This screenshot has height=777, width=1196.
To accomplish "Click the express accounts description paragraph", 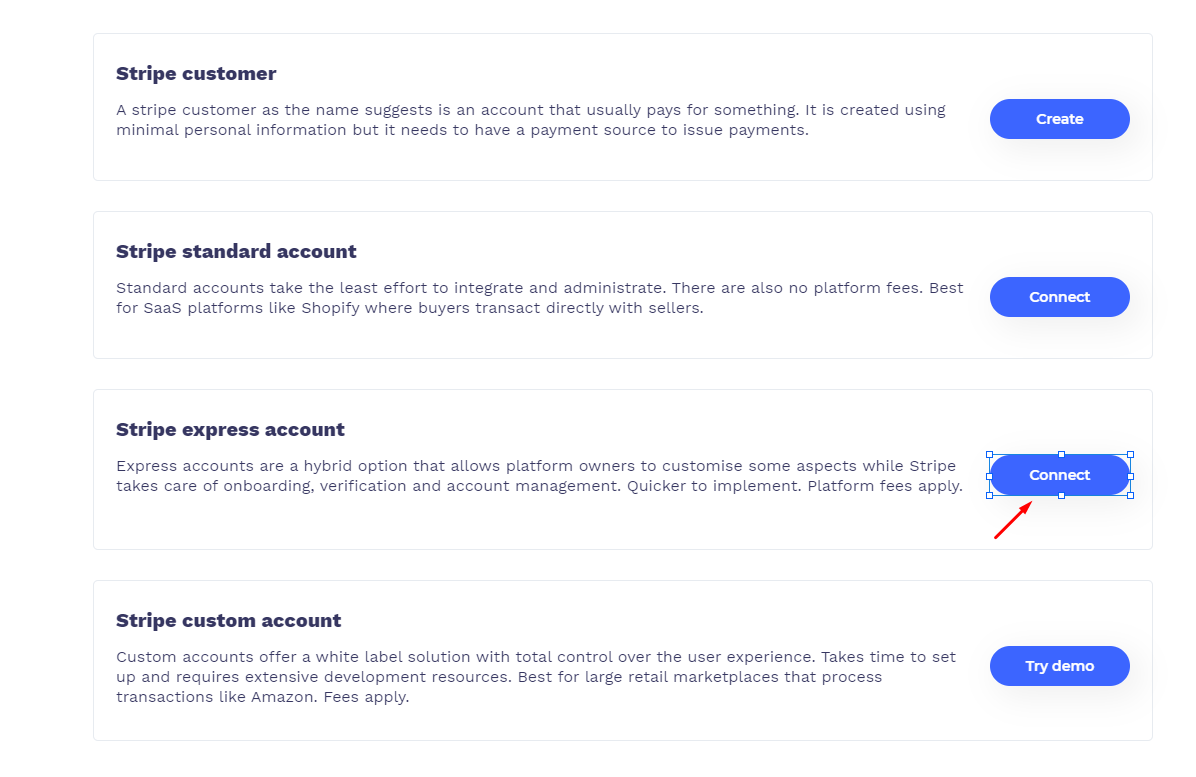I will [539, 476].
